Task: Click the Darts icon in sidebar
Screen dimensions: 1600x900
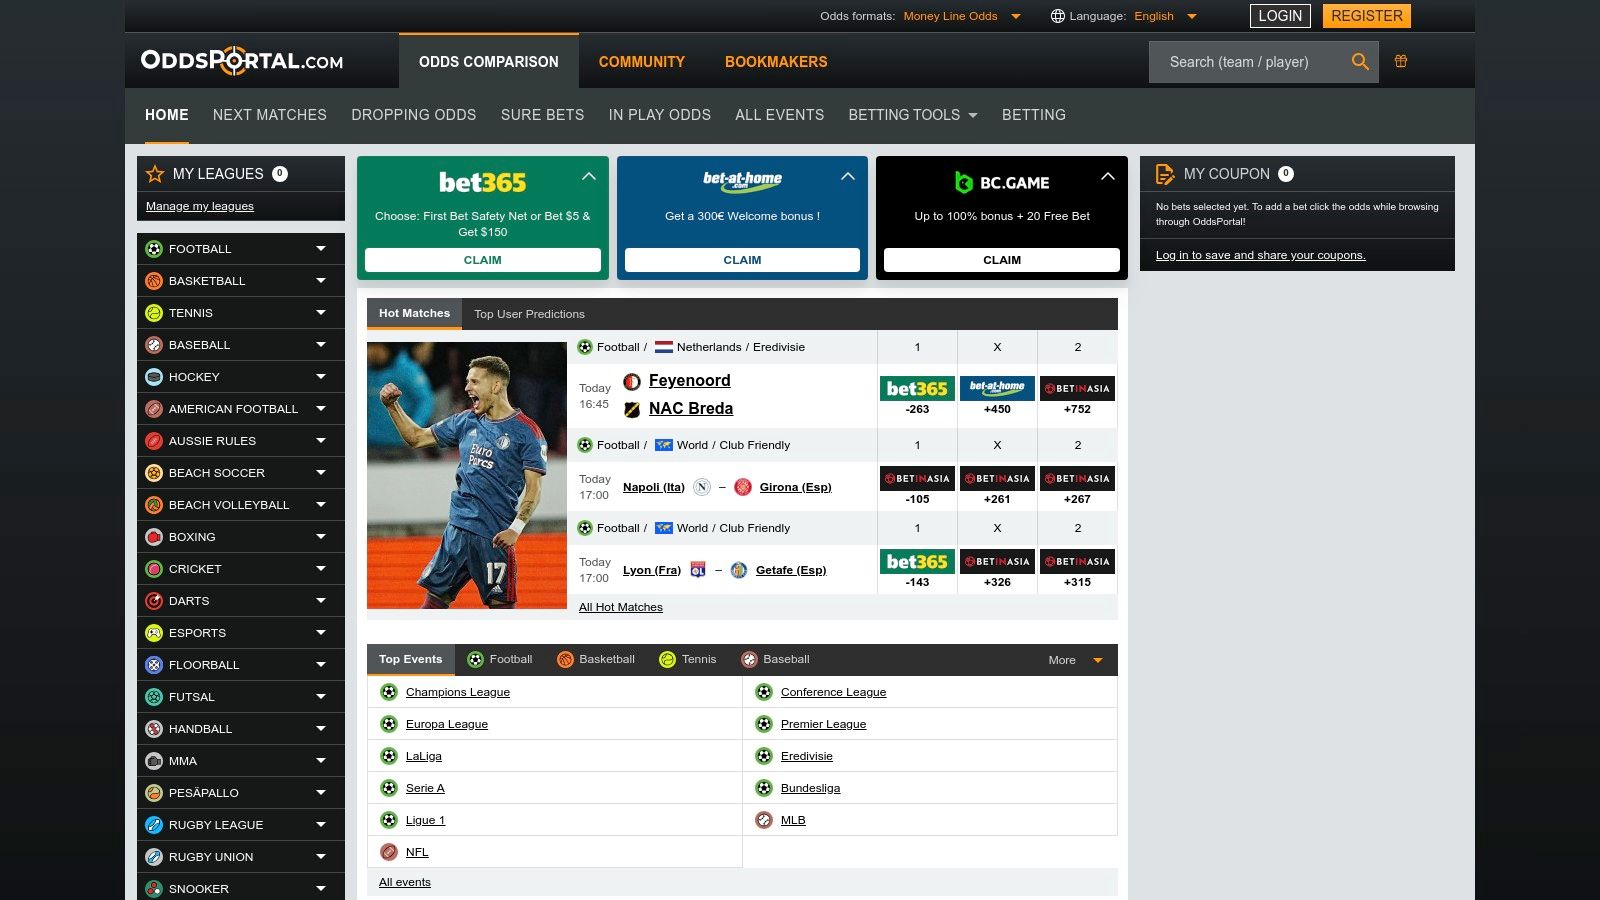Action: pyautogui.click(x=154, y=601)
